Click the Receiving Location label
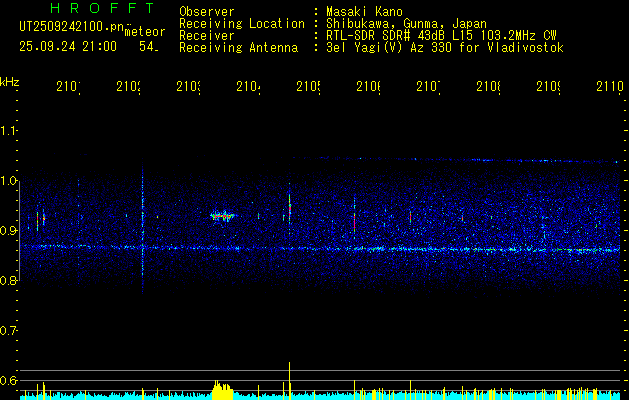 [x=242, y=24]
